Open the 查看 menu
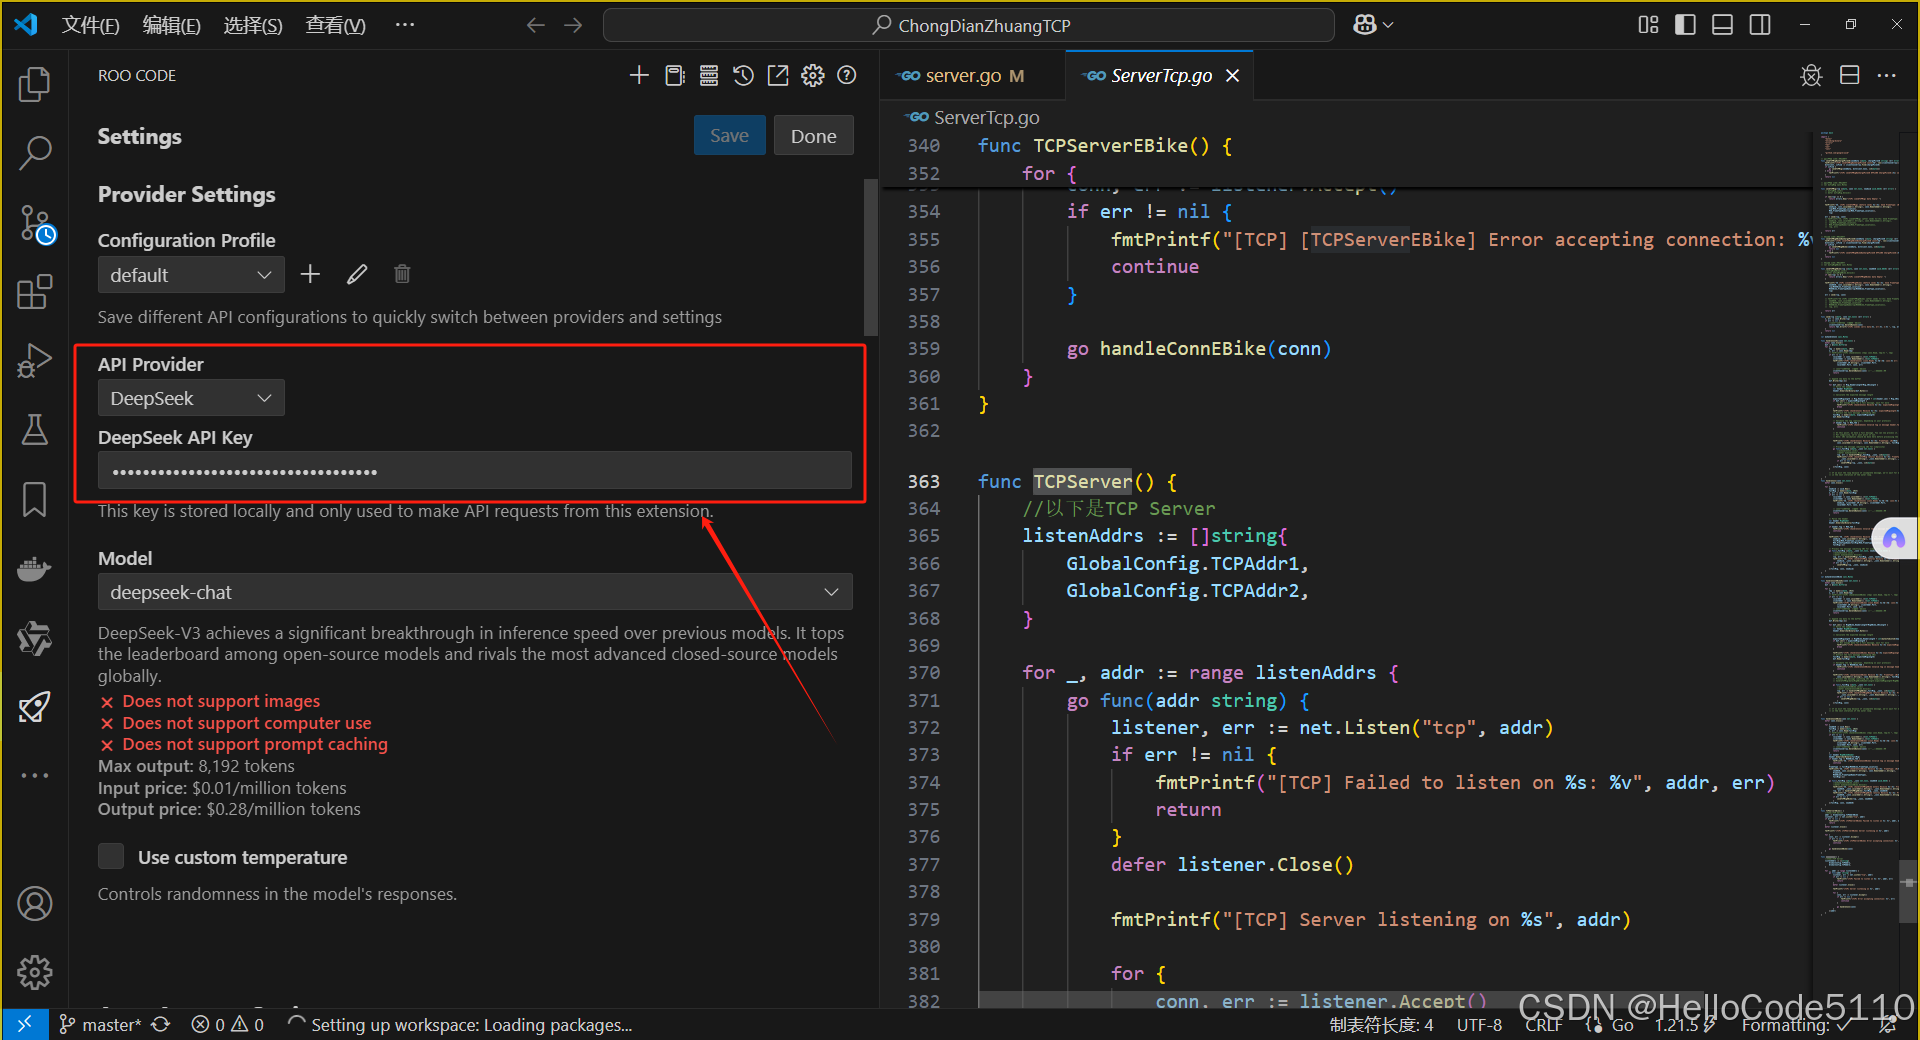Viewport: 1920px width, 1040px height. click(x=334, y=25)
